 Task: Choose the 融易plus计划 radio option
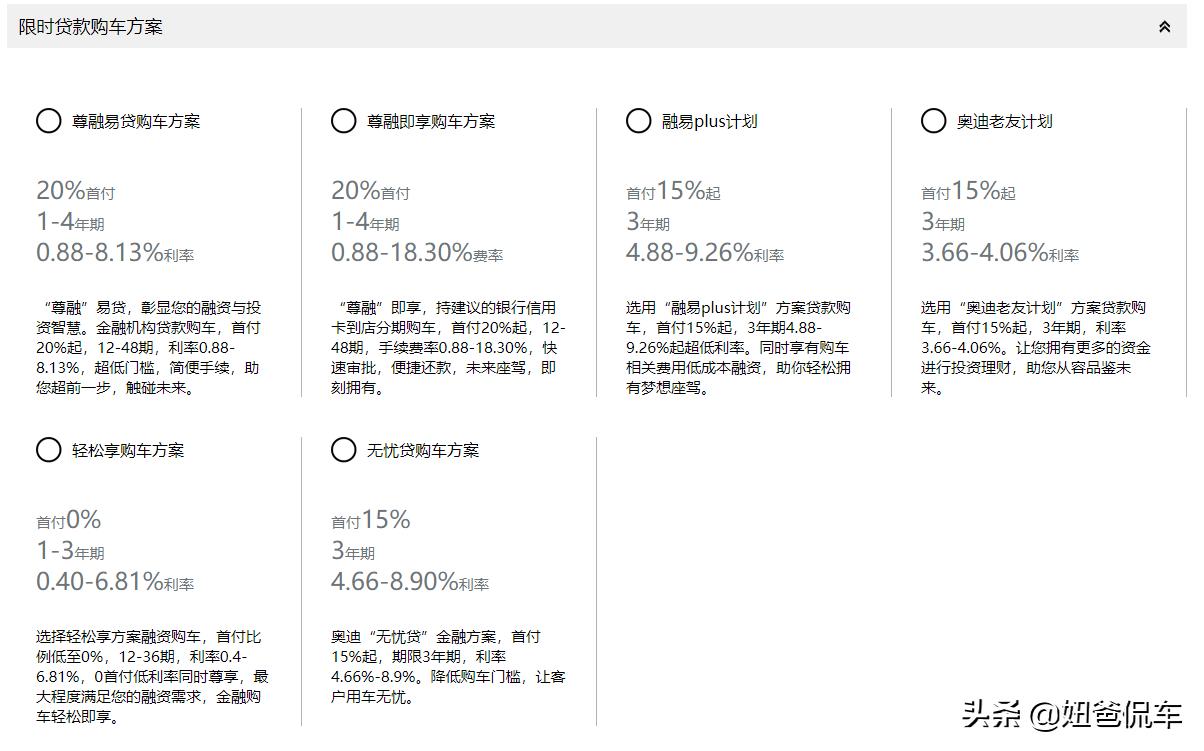click(638, 121)
